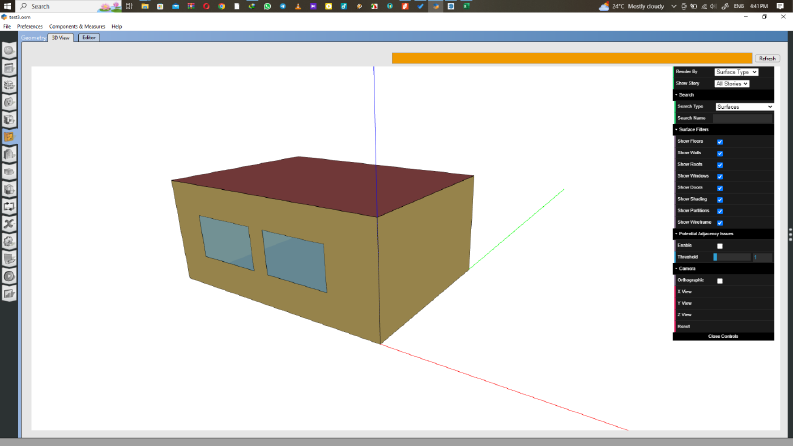Image resolution: width=793 pixels, height=446 pixels.
Task: Collapse the Potential Adjacency Issues section
Action: click(x=723, y=234)
